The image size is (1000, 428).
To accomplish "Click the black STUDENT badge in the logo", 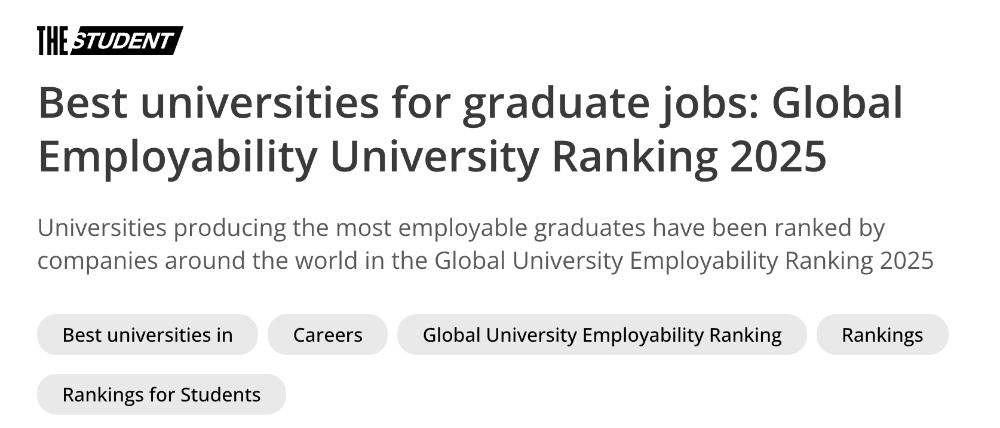I will pyautogui.click(x=126, y=41).
